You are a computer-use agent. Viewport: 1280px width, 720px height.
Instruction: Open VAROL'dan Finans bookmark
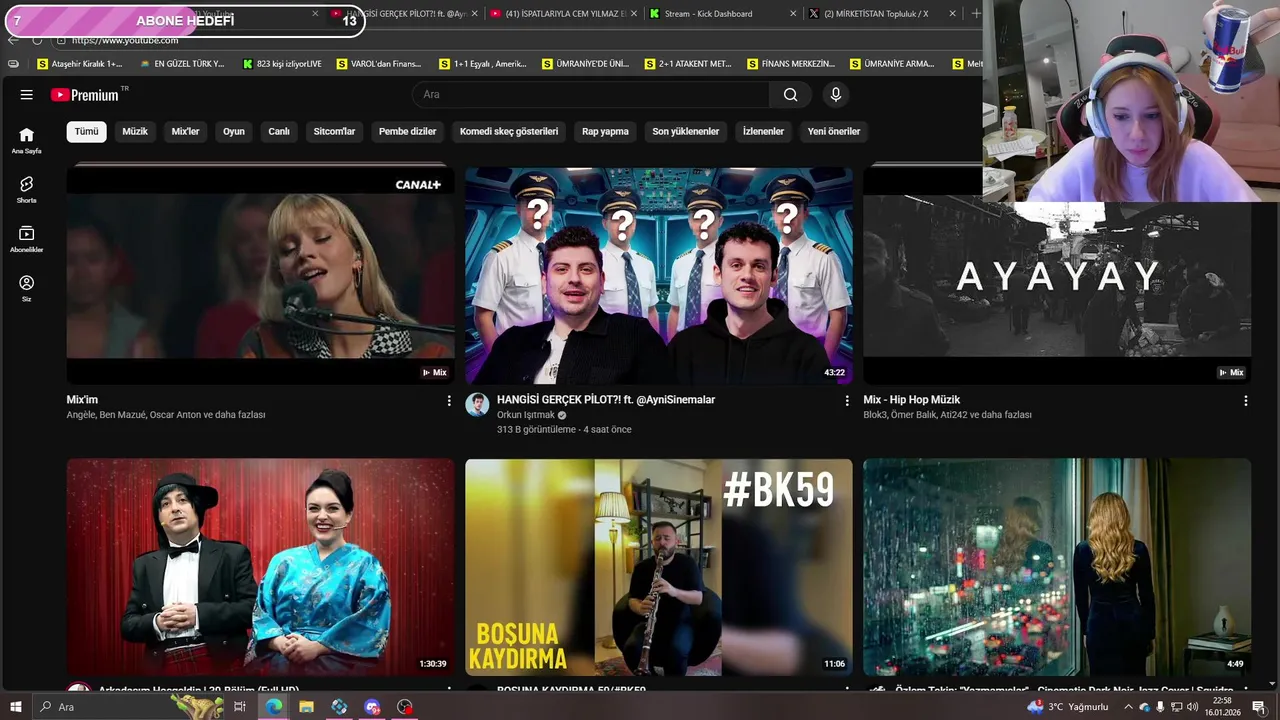point(379,64)
